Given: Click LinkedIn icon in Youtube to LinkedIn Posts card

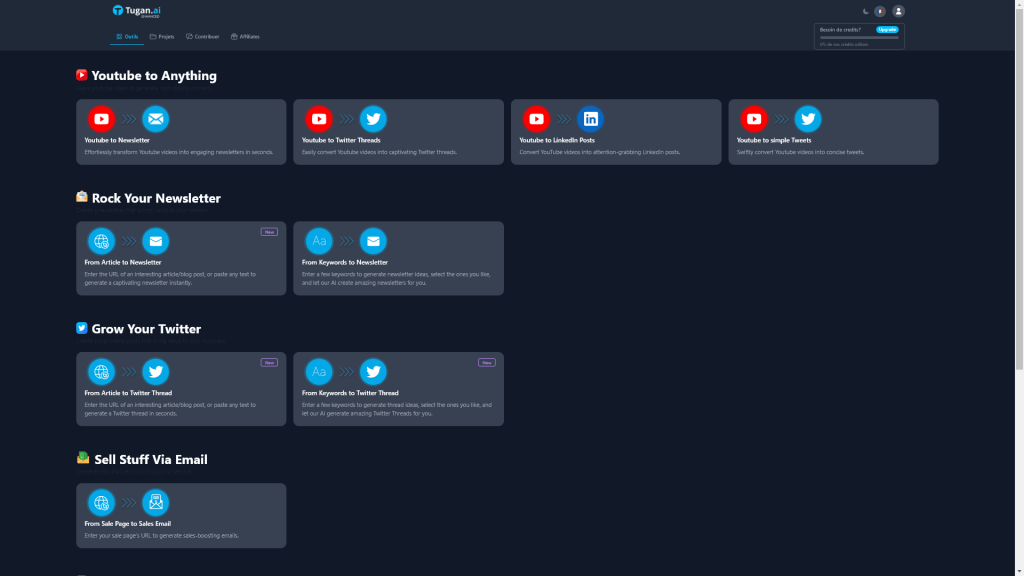Looking at the screenshot, I should pyautogui.click(x=591, y=120).
